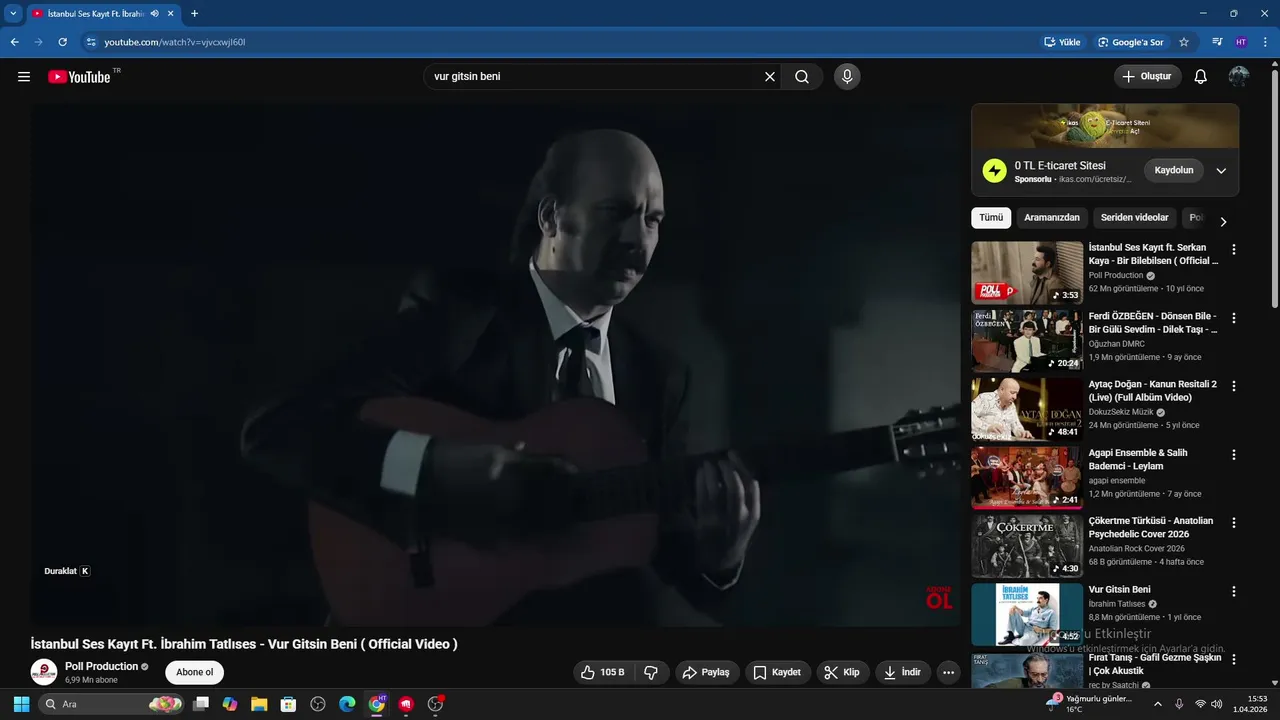Select the Seriden videolar filter chip
Viewport: 1280px width, 720px height.
[1135, 218]
